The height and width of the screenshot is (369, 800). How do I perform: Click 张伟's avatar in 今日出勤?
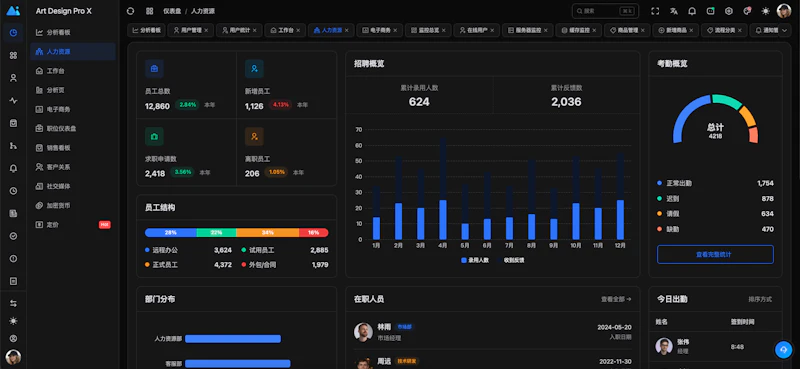[x=664, y=346]
